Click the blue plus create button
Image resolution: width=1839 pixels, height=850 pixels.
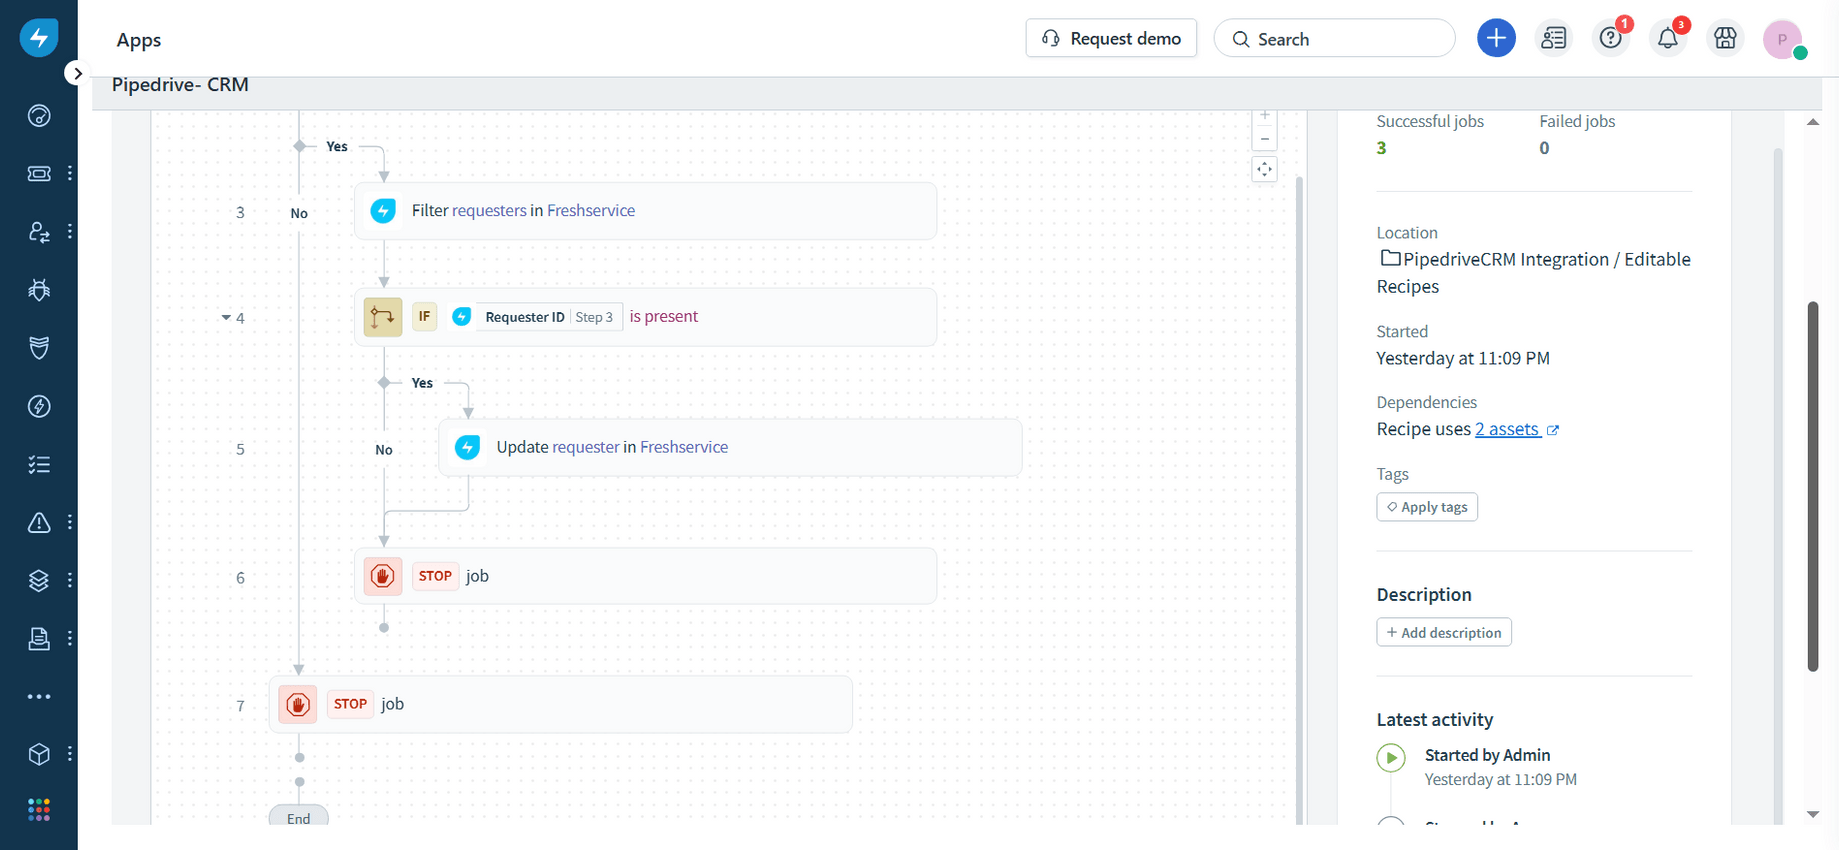pyautogui.click(x=1496, y=38)
